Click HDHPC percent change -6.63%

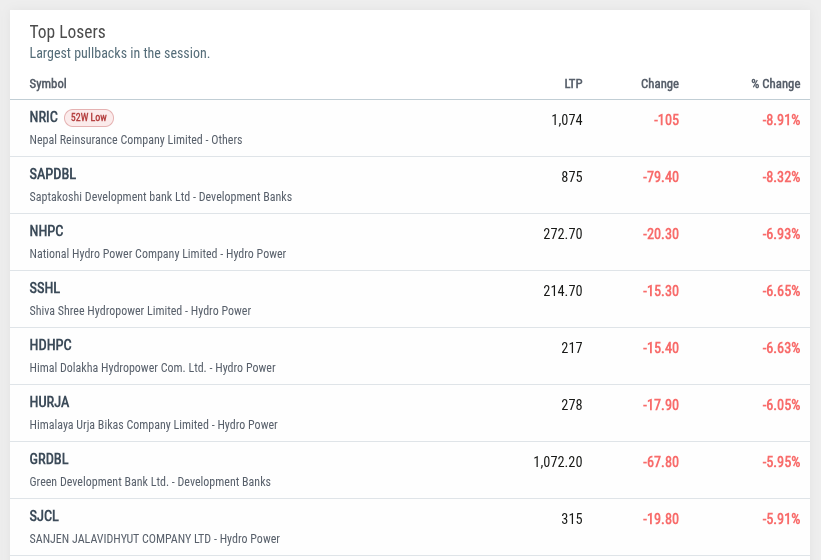[781, 348]
